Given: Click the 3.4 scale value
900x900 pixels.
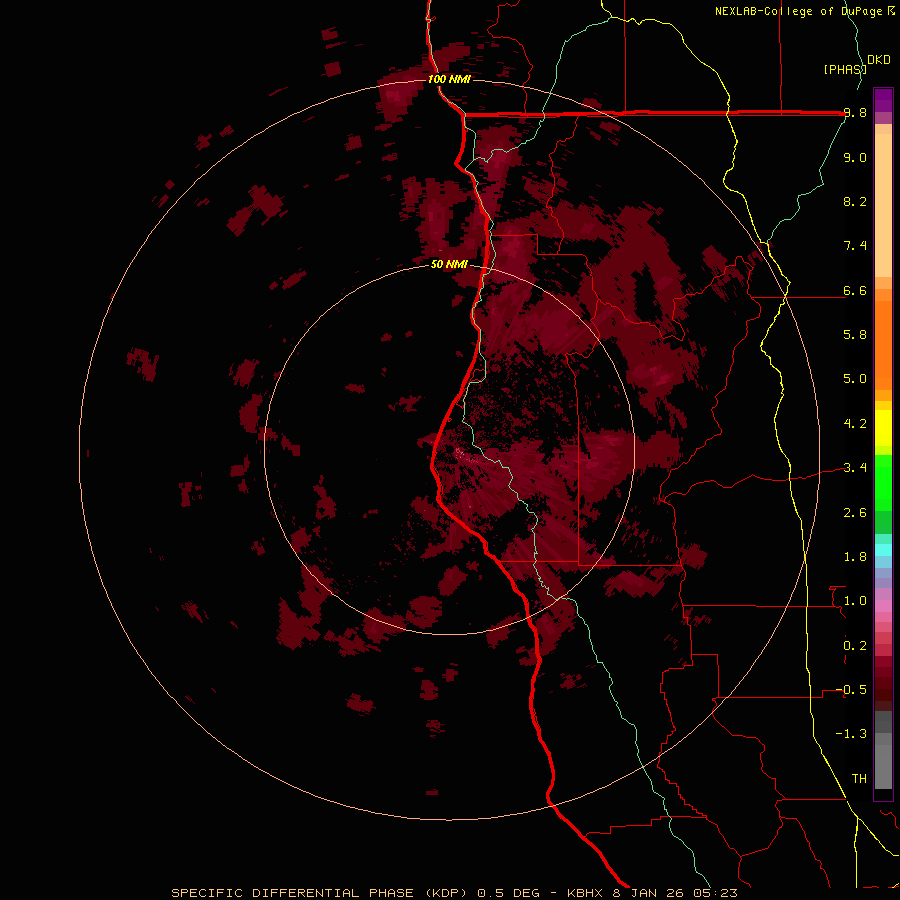Looking at the screenshot, I should click(855, 468).
